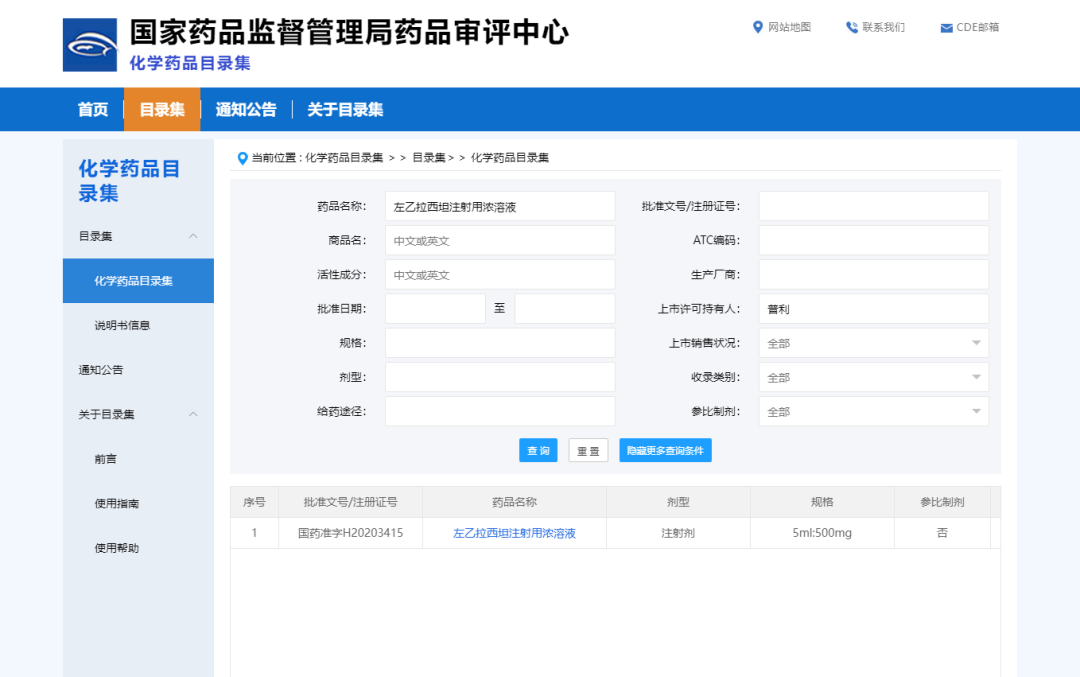Collapse the 目录集 sidebar section chevron

[193, 236]
